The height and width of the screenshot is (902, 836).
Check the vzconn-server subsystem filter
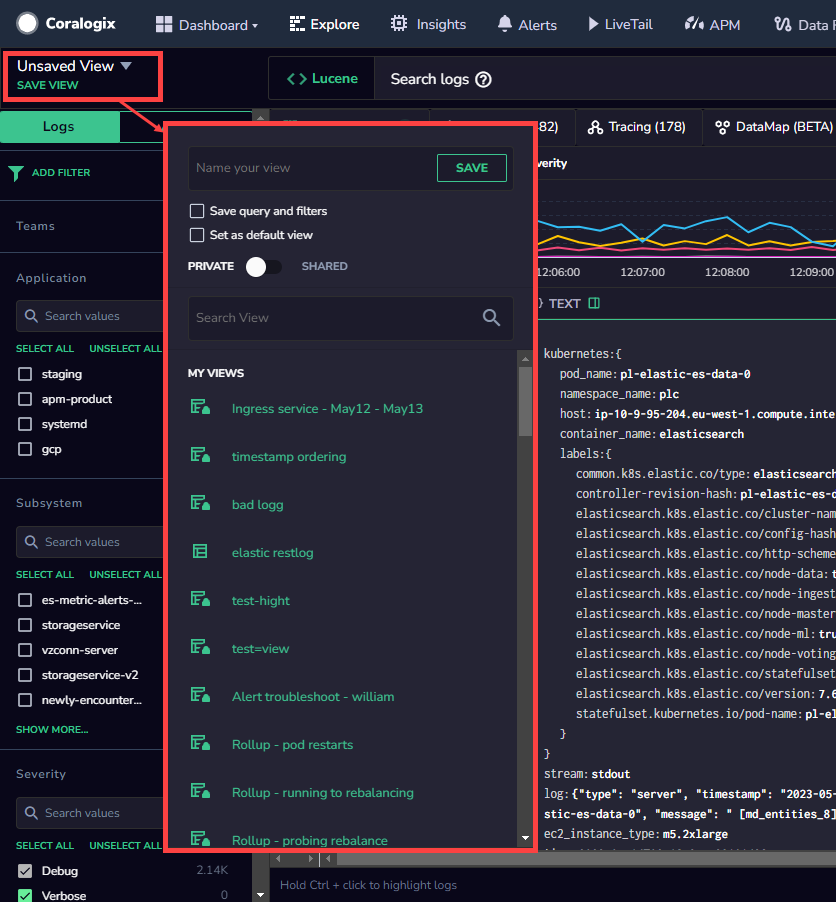tap(25, 650)
